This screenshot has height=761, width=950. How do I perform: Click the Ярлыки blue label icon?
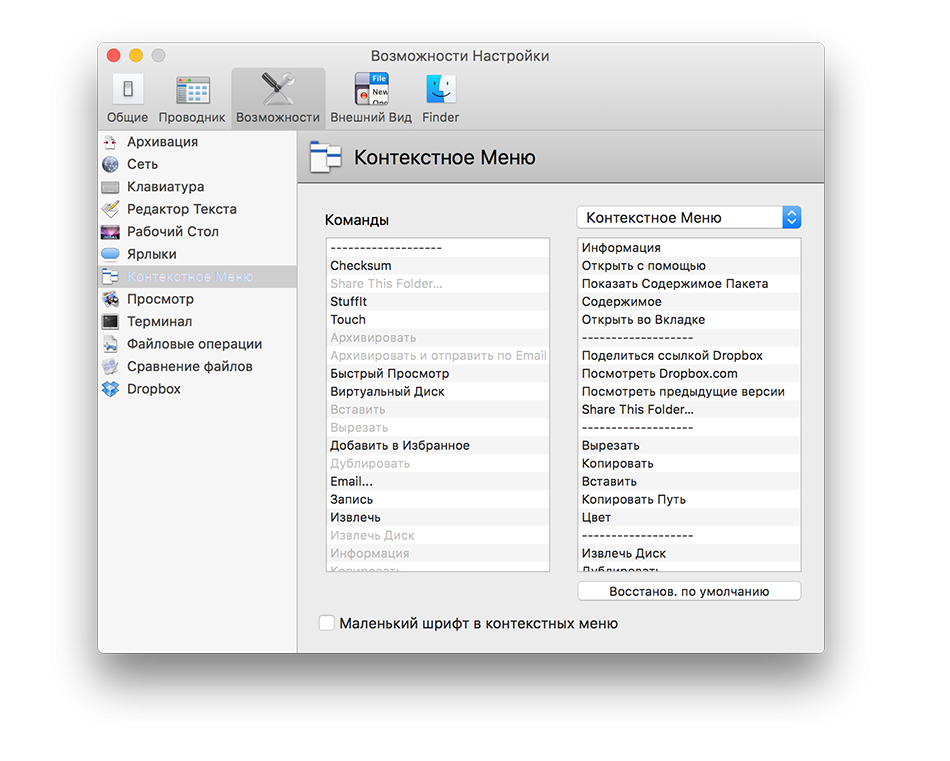110,254
